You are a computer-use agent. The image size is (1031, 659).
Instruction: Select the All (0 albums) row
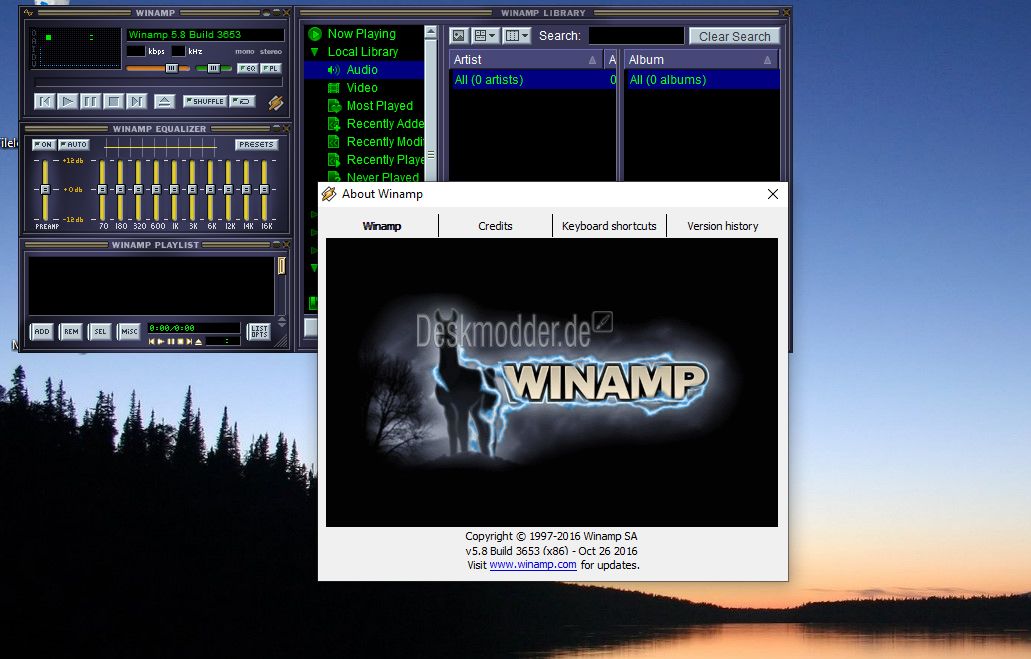702,80
